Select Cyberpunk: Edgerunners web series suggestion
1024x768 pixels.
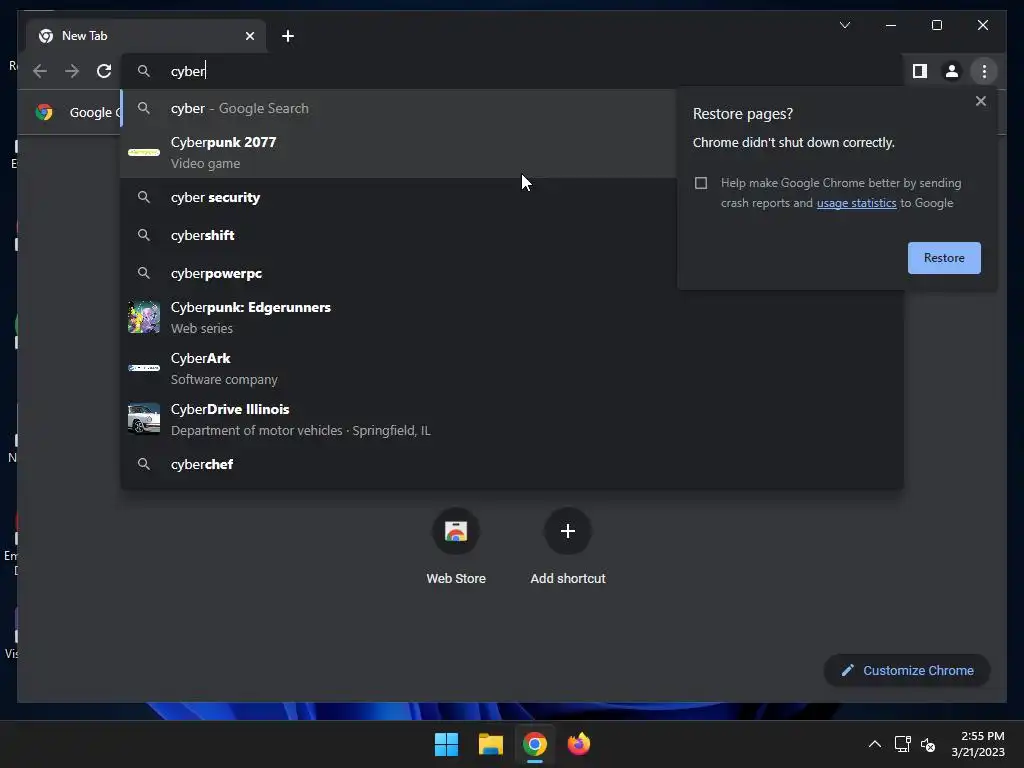(512, 317)
